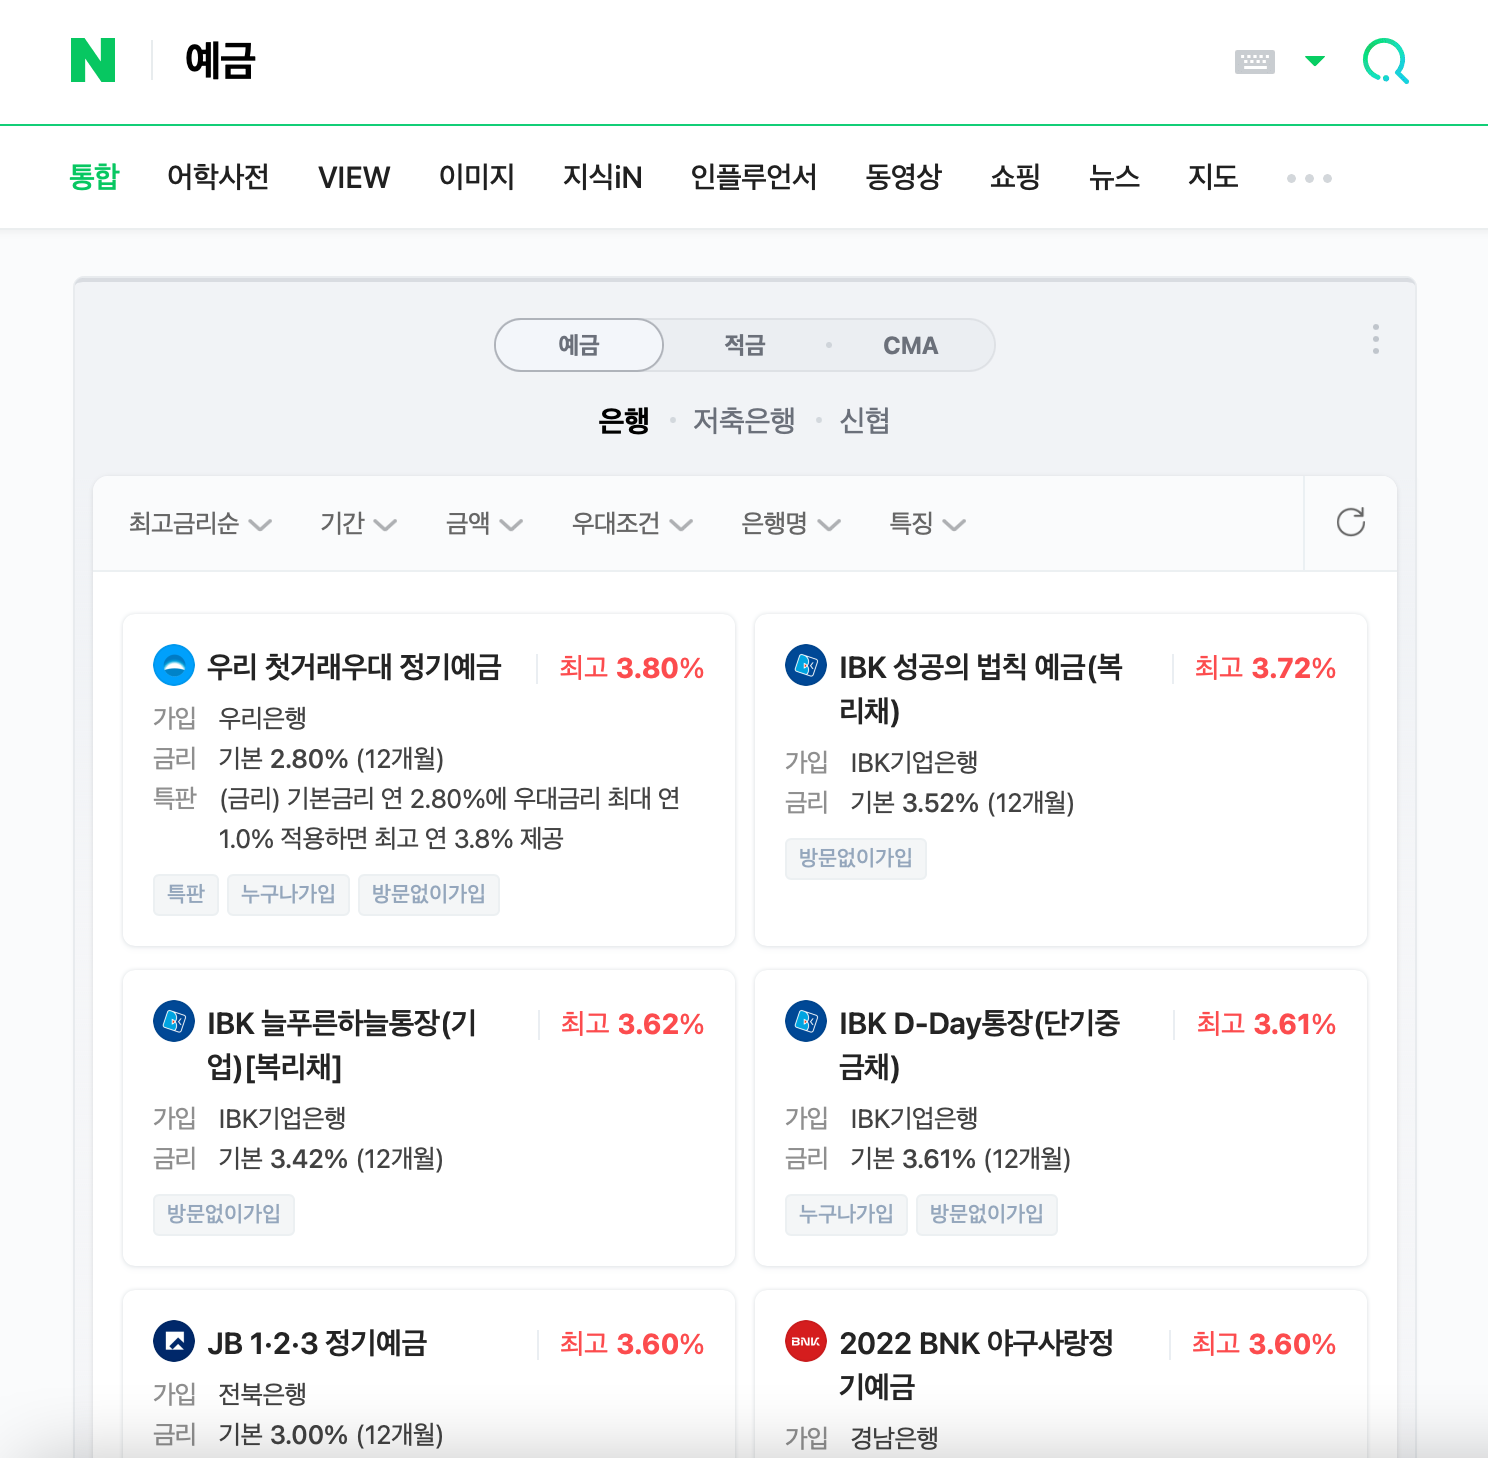Open 2022 BNK 야구사랑정기예금 product

pos(977,1364)
